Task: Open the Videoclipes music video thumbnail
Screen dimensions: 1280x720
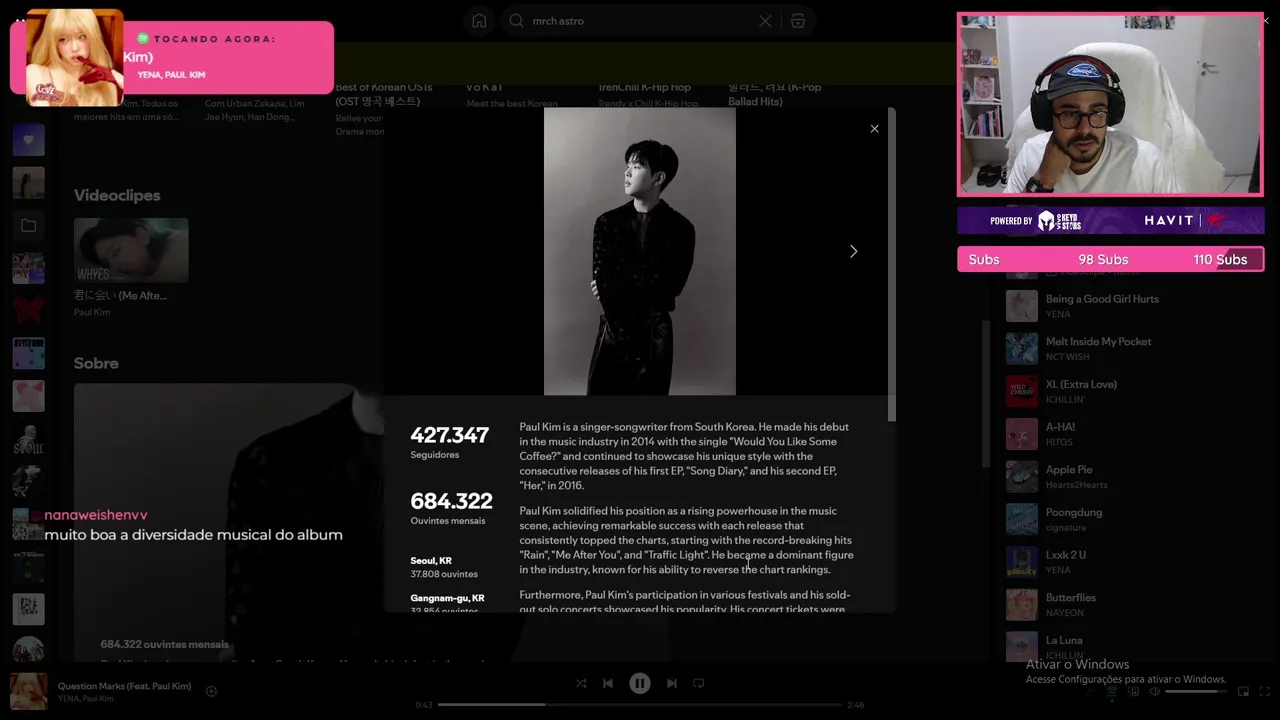Action: (x=131, y=250)
